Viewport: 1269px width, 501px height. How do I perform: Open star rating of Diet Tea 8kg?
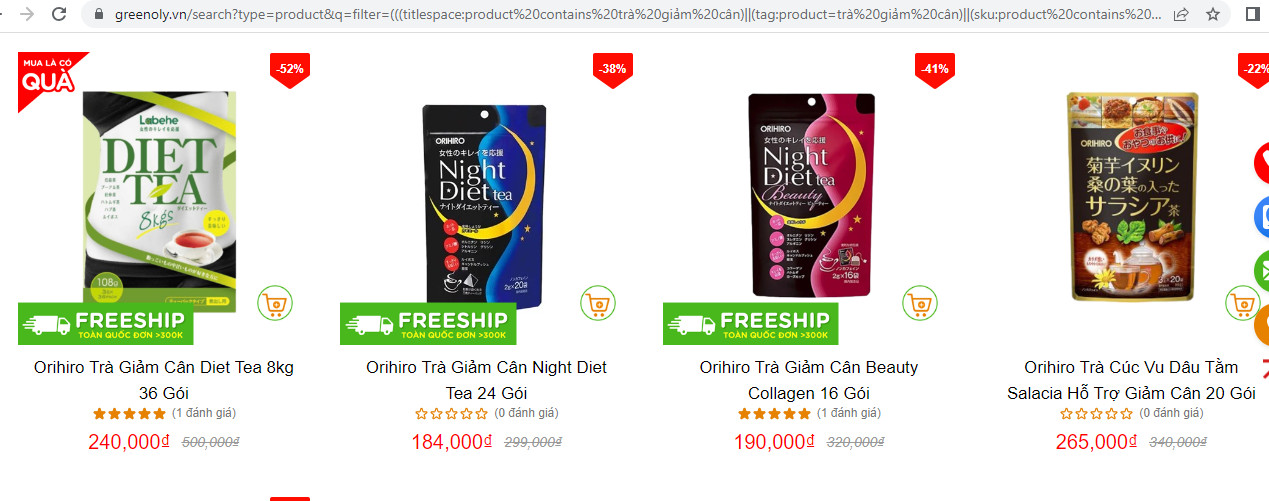click(130, 413)
